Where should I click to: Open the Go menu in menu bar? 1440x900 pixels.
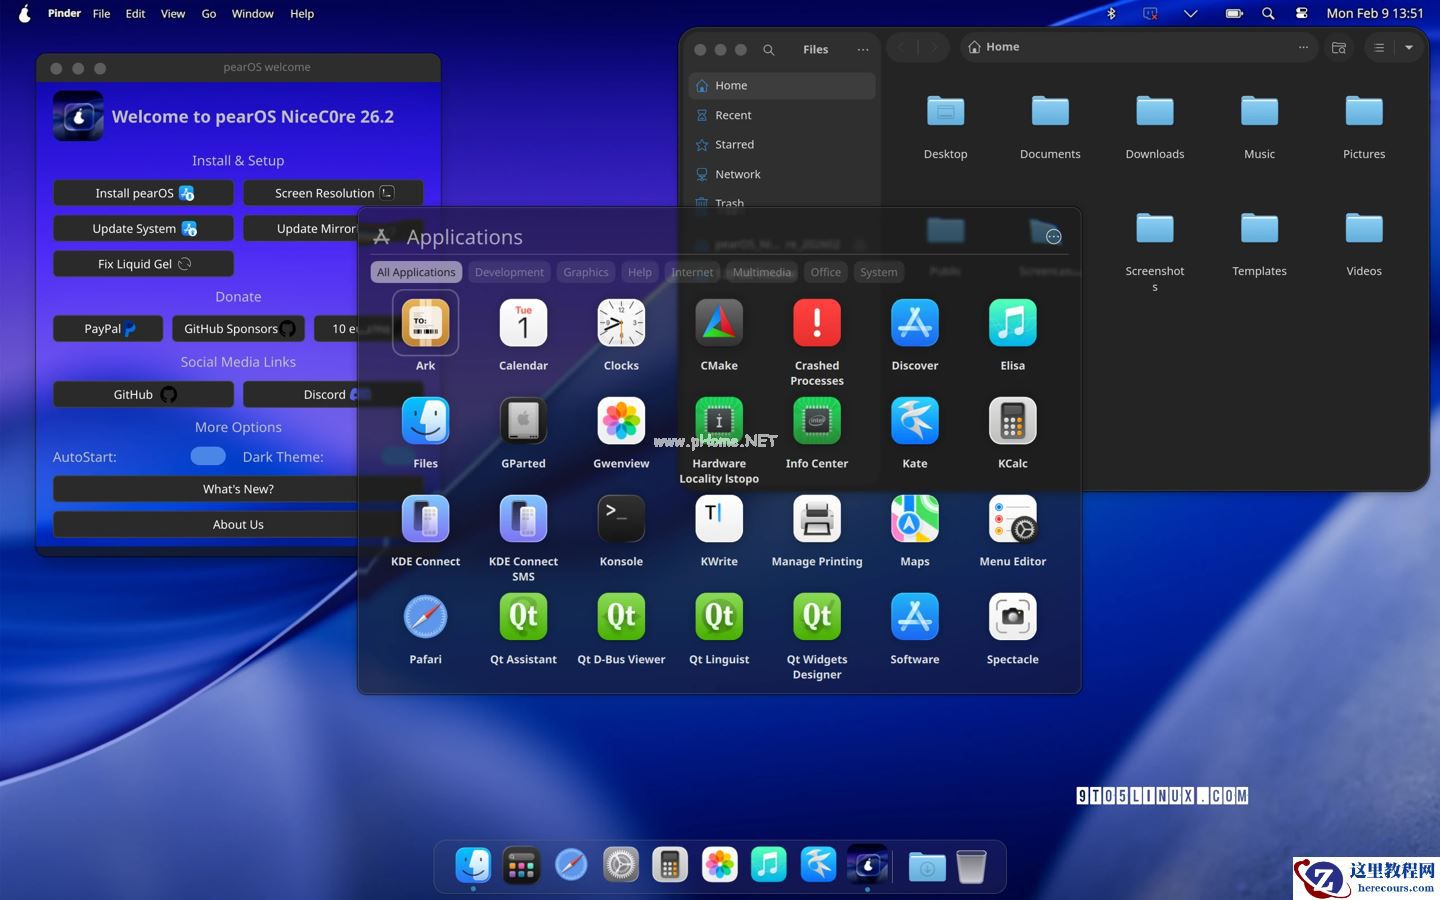pos(209,14)
